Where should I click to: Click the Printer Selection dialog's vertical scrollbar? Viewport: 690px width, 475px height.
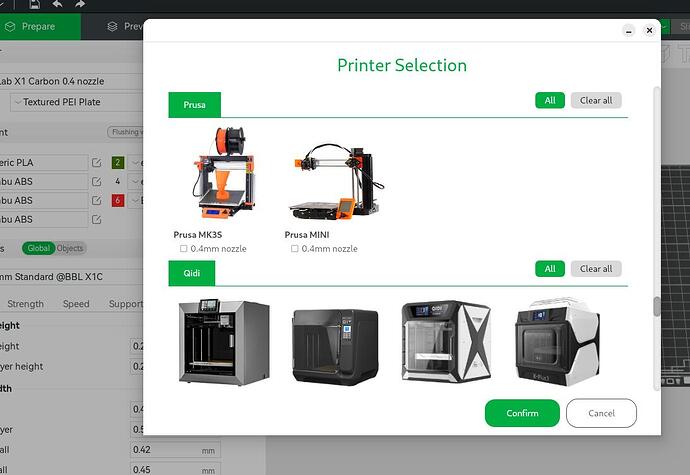tap(656, 306)
